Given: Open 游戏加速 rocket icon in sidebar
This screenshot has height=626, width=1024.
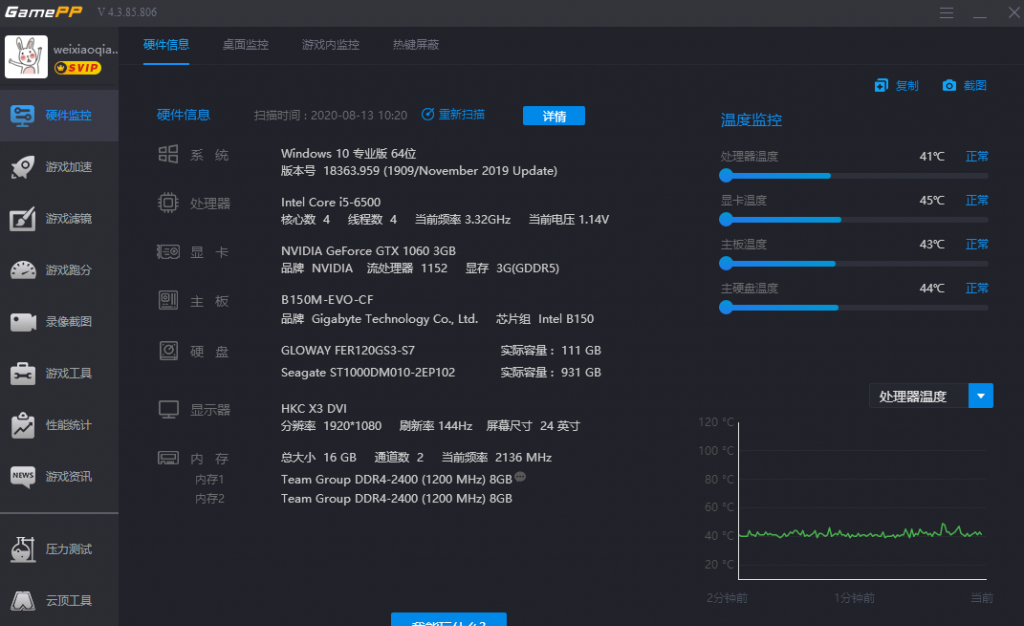Looking at the screenshot, I should coord(23,167).
